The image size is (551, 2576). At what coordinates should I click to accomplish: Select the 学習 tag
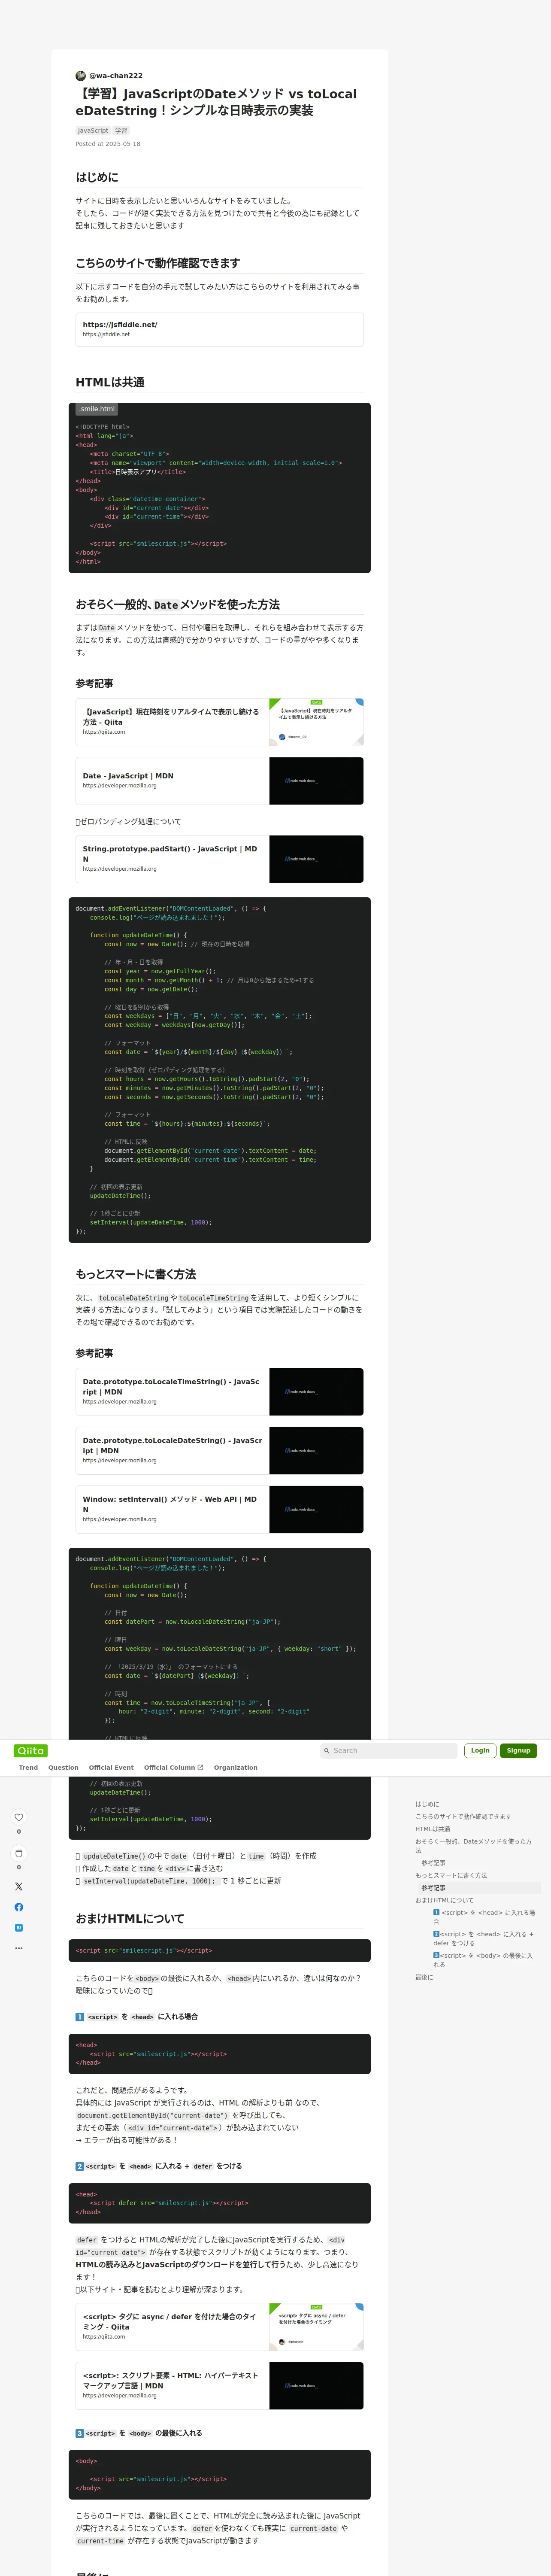tap(121, 130)
